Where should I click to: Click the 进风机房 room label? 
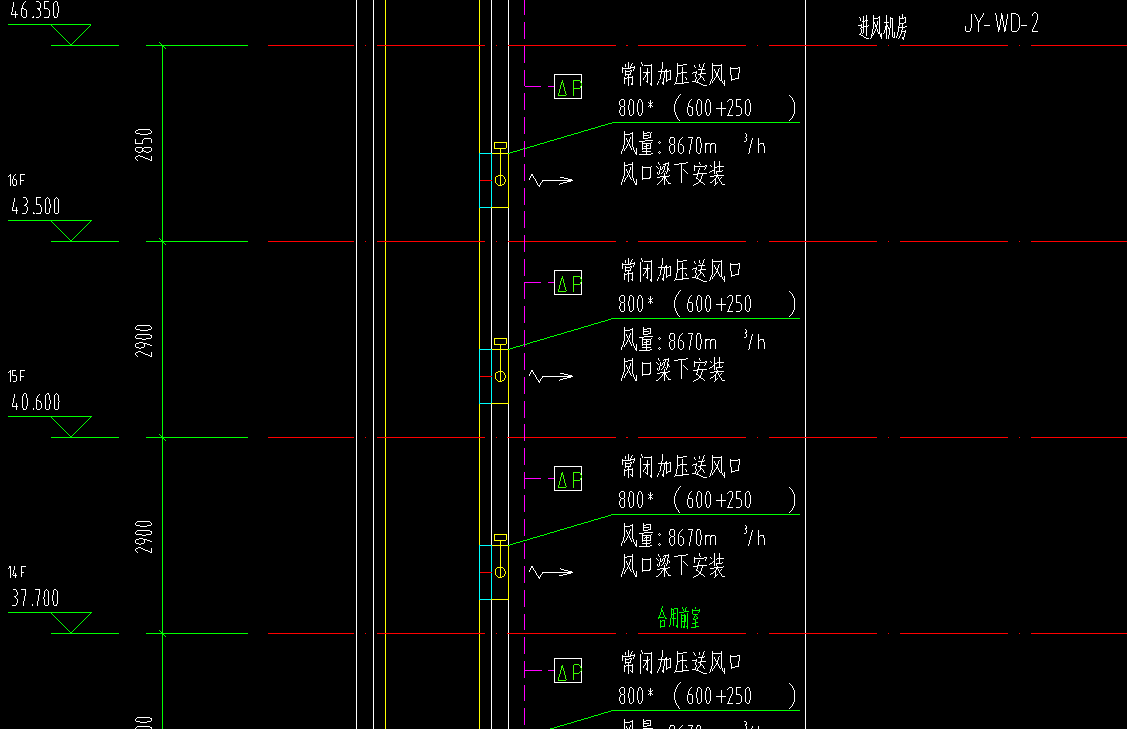tap(883, 27)
